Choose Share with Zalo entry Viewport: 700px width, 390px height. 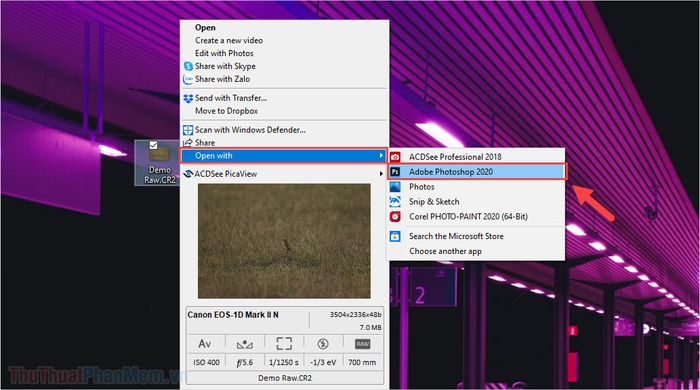[x=222, y=79]
